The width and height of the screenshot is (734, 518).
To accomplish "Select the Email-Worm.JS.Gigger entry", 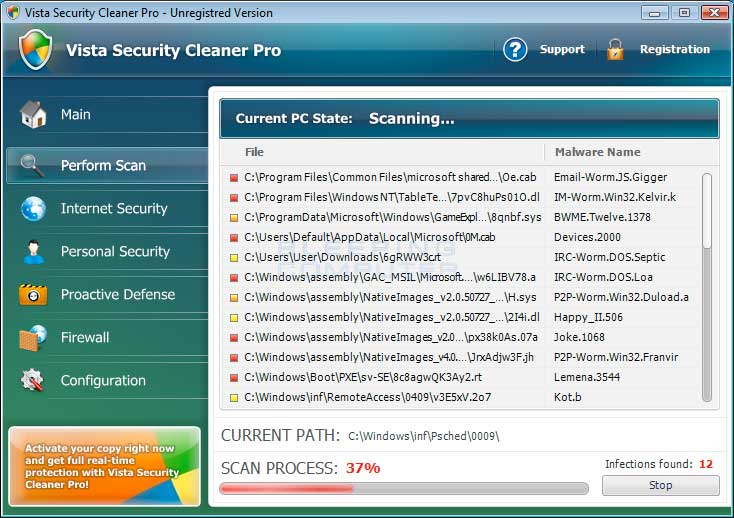I will (x=610, y=177).
